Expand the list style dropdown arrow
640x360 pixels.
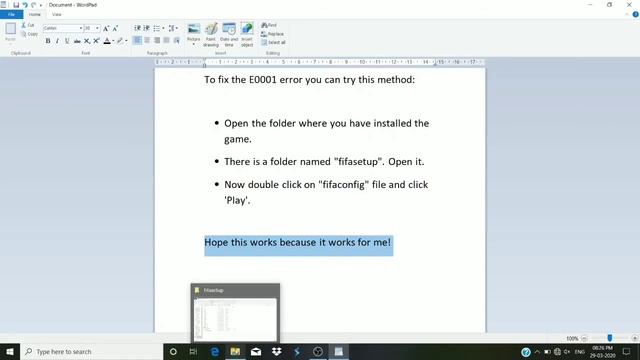[x=163, y=28]
